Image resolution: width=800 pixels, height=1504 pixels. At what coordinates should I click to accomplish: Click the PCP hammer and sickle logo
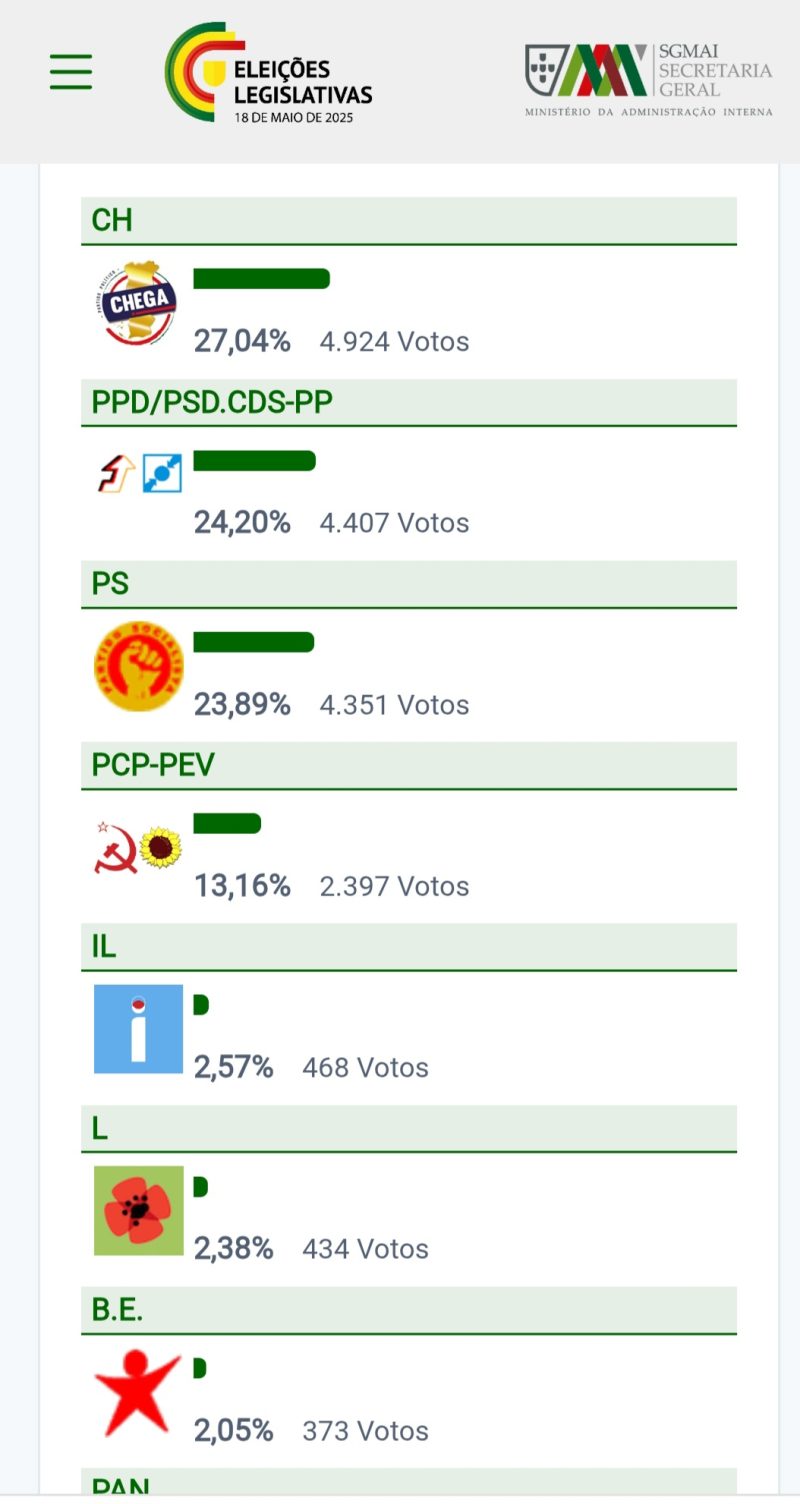click(x=115, y=847)
